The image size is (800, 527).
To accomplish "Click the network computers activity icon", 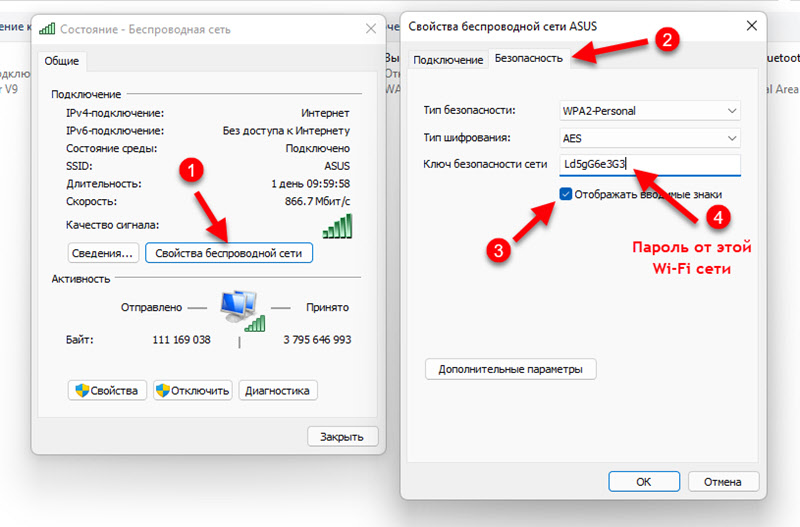I will pyautogui.click(x=239, y=309).
